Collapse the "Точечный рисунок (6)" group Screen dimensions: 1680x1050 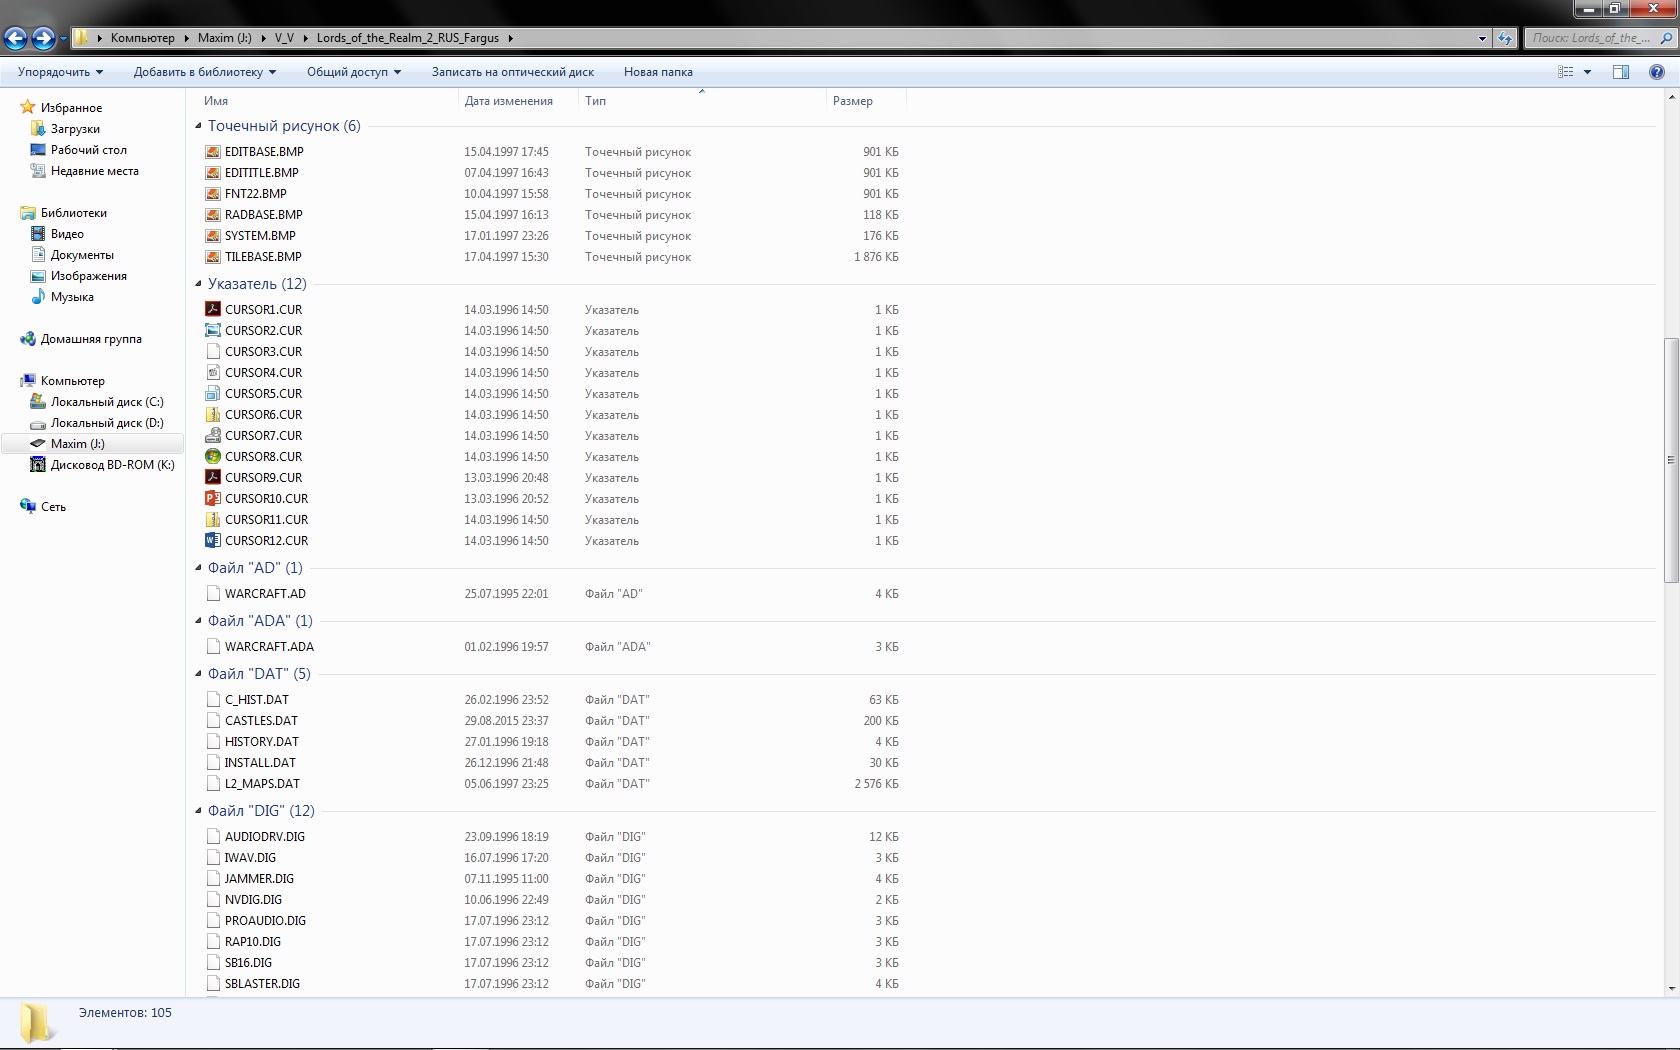[x=198, y=126]
